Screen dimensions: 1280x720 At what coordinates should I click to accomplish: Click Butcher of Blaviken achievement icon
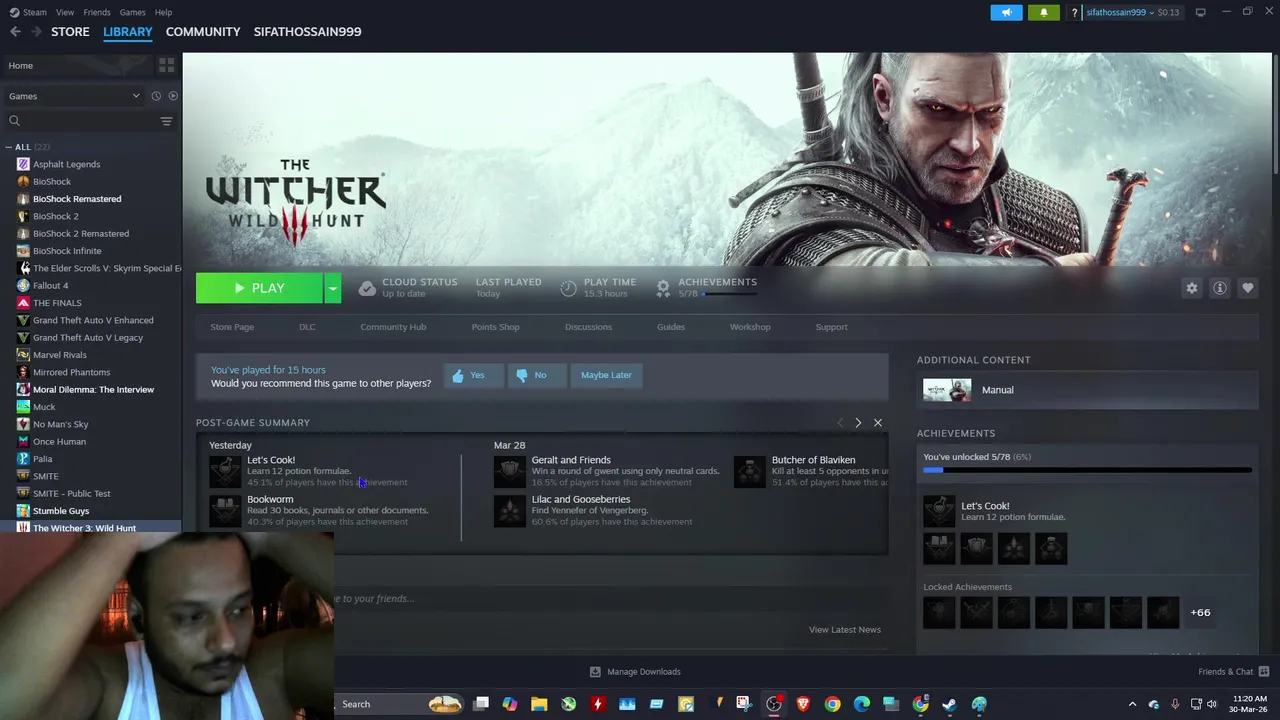(749, 471)
